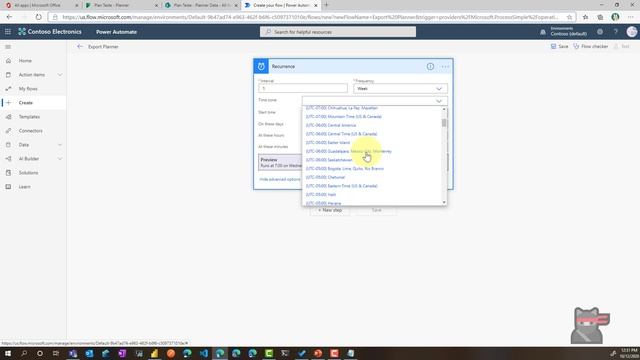Image resolution: width=640 pixels, height=360 pixels.
Task: Click Save in the top command bar
Action: tap(560, 47)
